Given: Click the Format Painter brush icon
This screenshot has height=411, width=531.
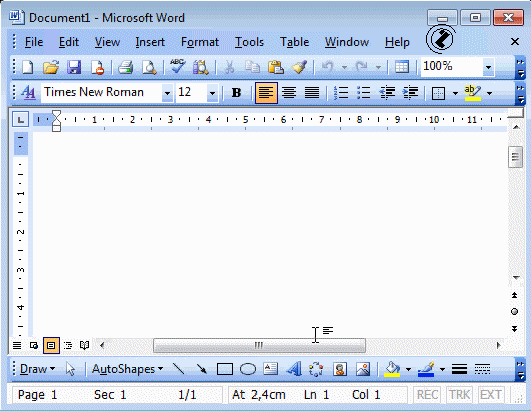Looking at the screenshot, I should [x=299, y=67].
